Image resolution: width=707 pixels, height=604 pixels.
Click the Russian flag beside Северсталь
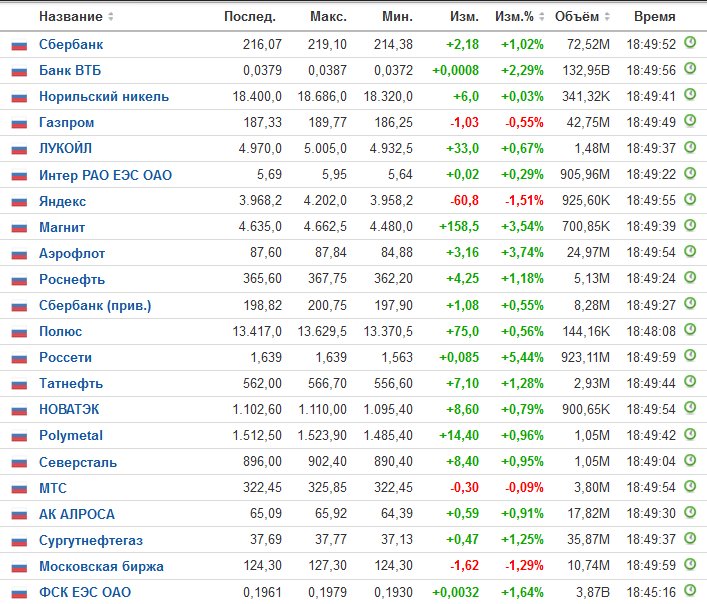(x=19, y=463)
